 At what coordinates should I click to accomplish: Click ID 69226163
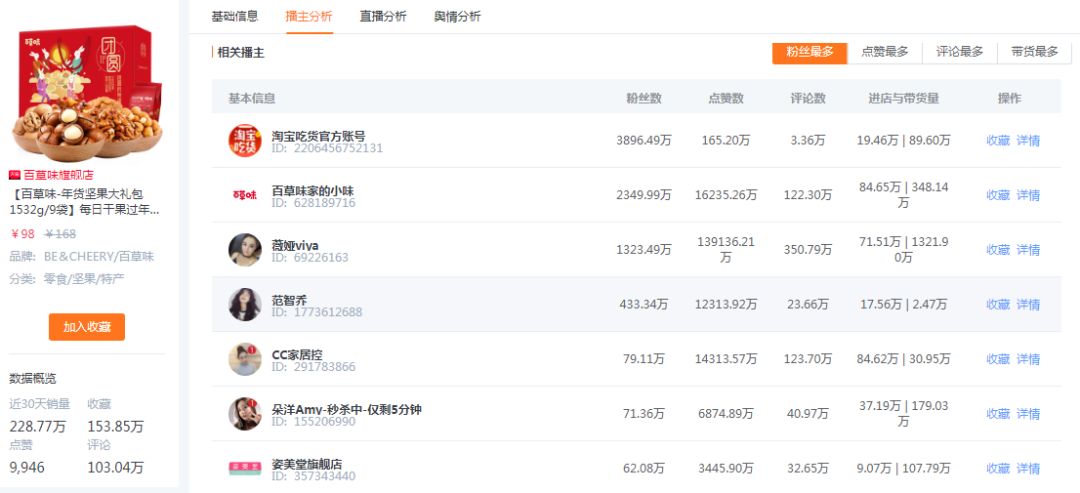coord(310,258)
